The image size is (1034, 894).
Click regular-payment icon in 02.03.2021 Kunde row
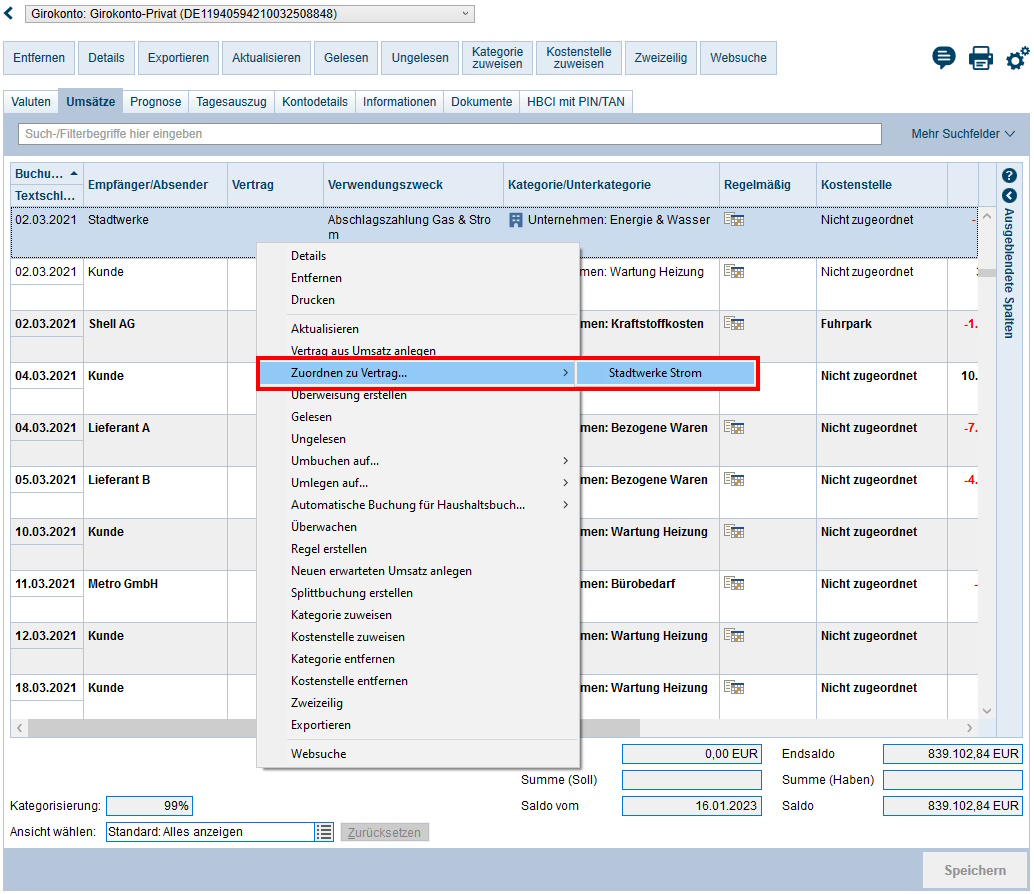(734, 272)
